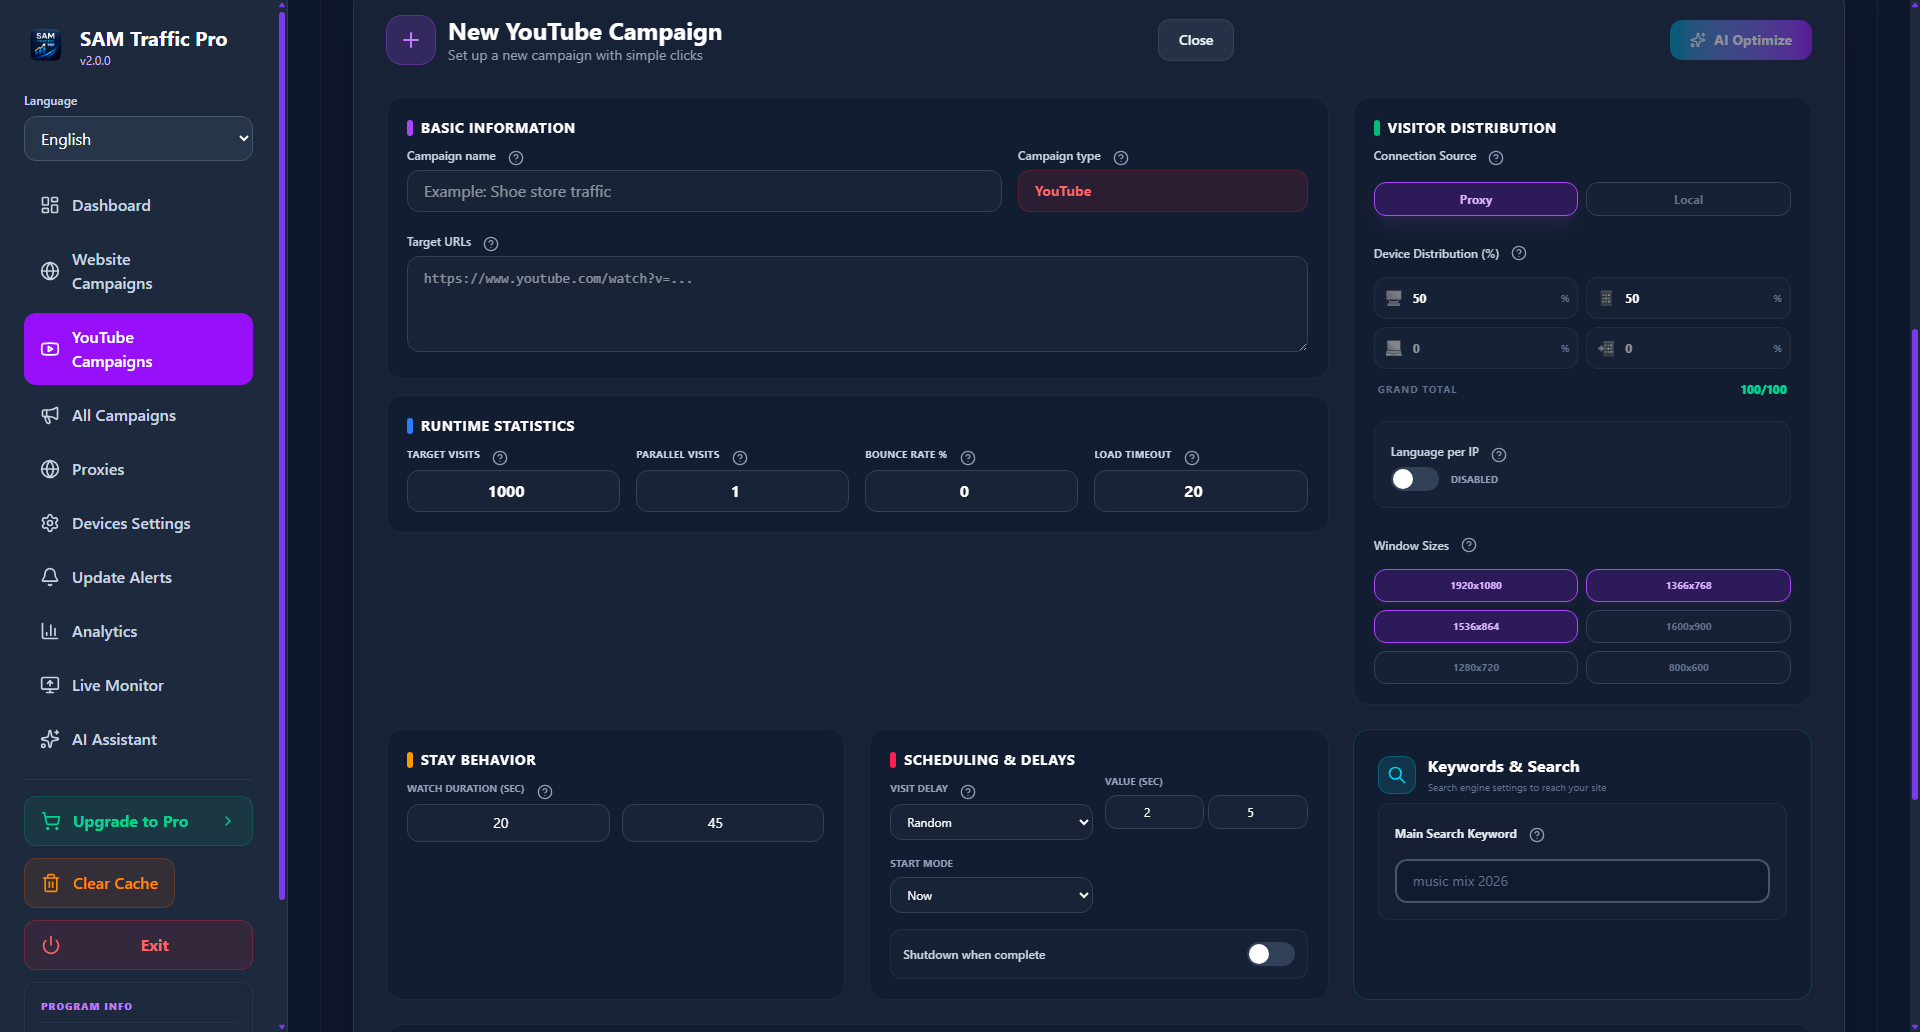Switch Connection Source to Local
This screenshot has width=1920, height=1032.
pos(1687,199)
